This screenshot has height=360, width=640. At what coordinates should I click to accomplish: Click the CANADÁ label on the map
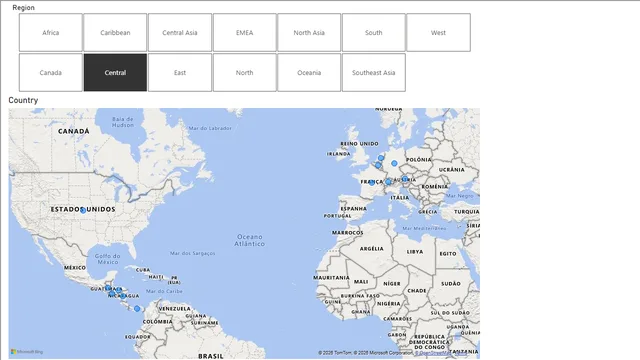point(73,131)
